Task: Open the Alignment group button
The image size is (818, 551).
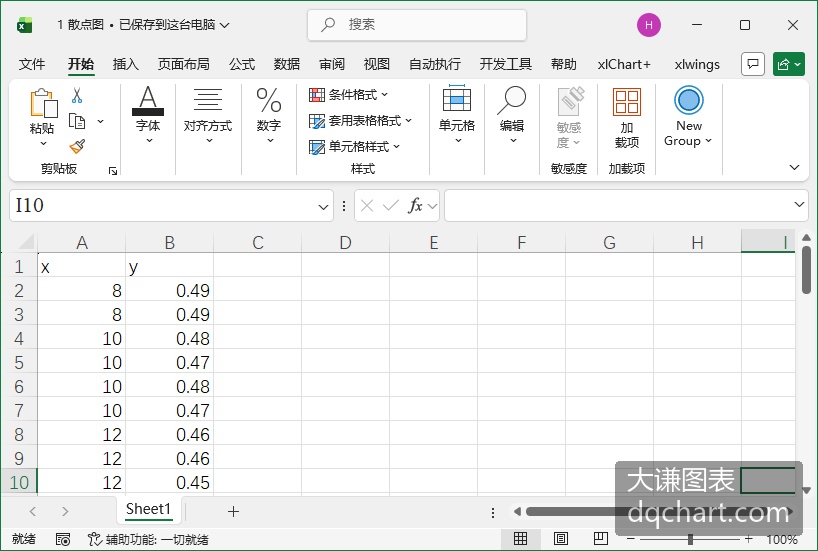Action: (x=208, y=115)
